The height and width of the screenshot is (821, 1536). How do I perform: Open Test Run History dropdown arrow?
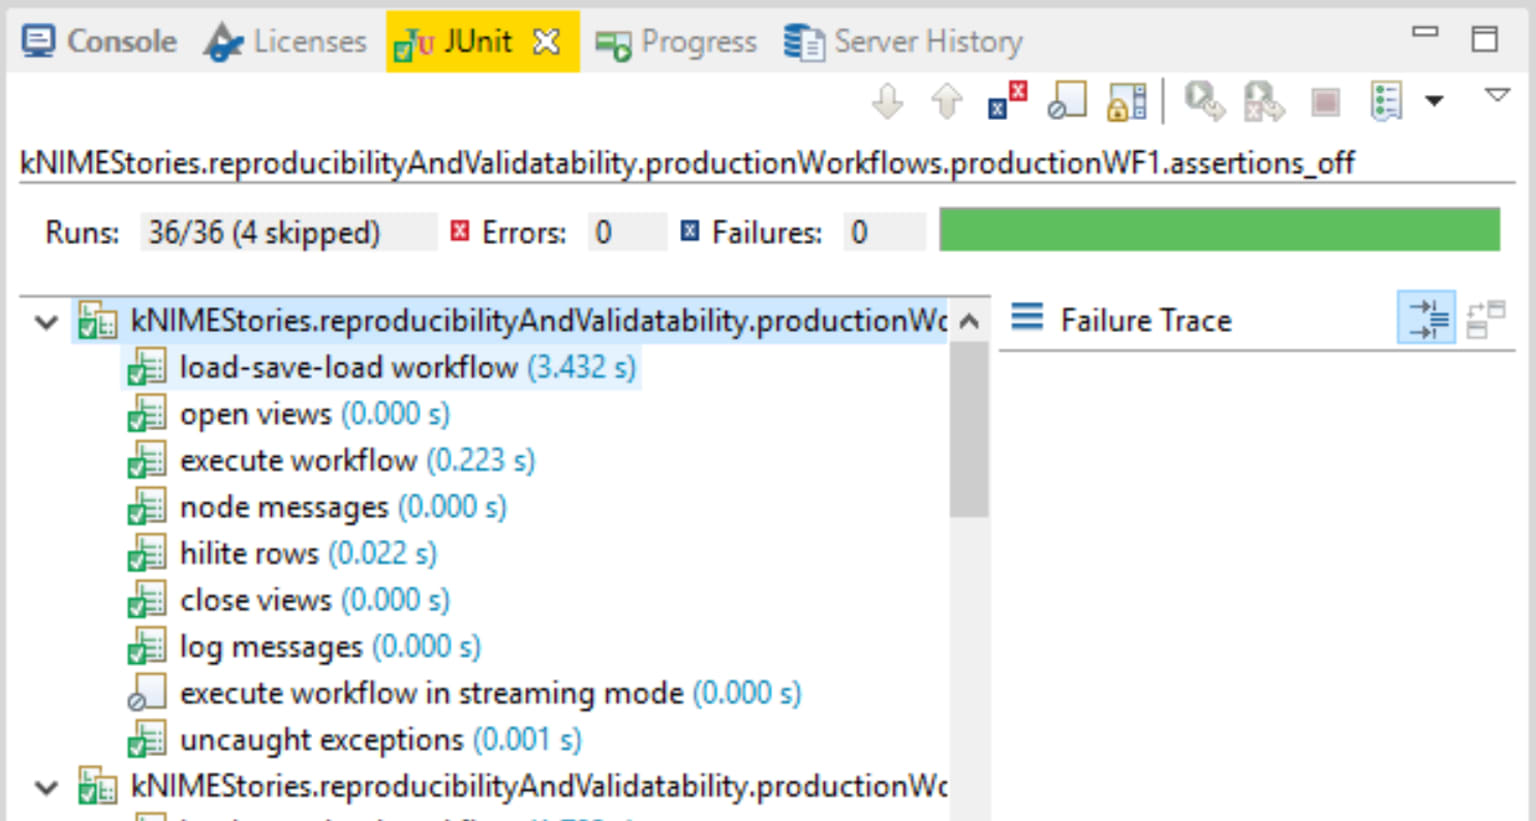point(1434,101)
